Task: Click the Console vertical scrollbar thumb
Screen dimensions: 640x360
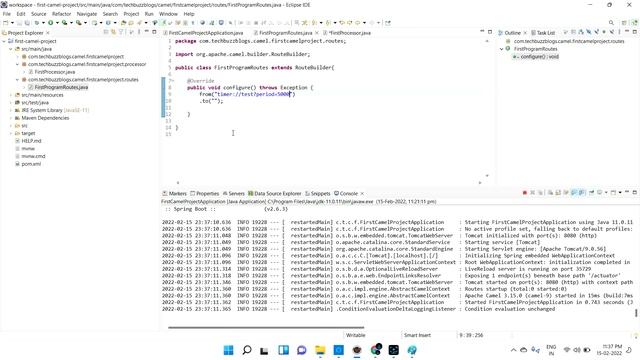Action: 636,313
